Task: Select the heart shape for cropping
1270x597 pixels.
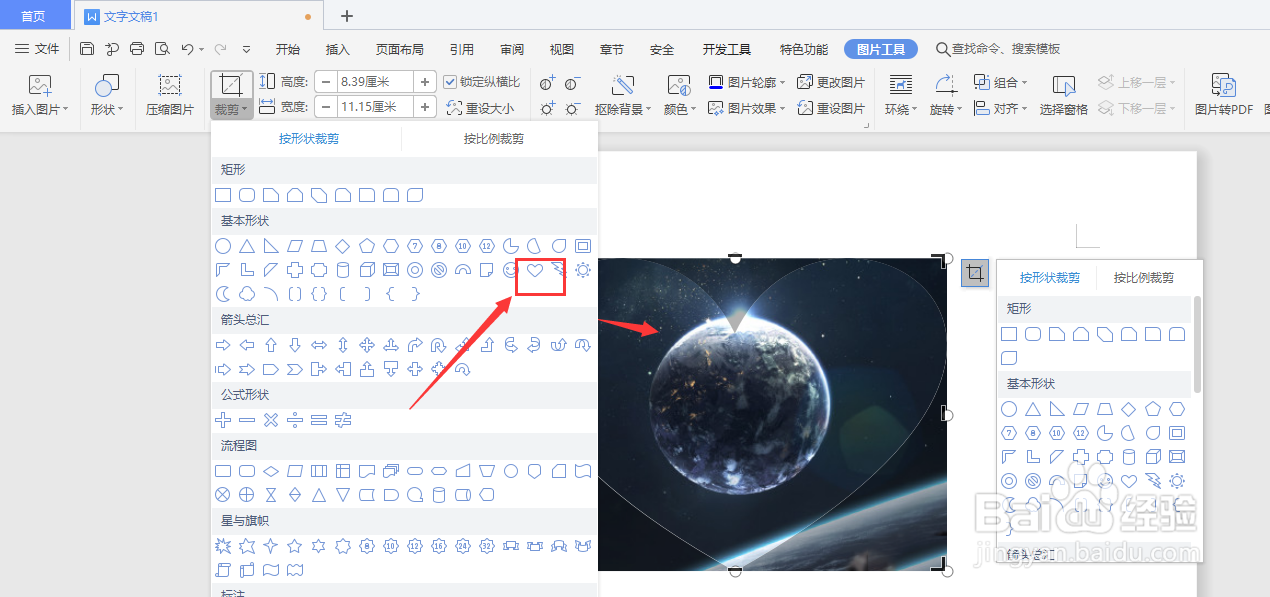Action: click(535, 269)
